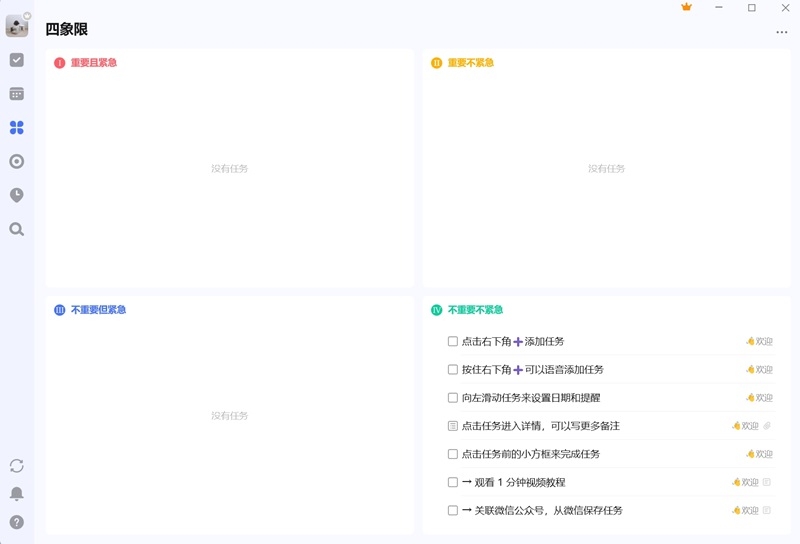Click 欢迎 tag on 按住右下角 row
This screenshot has height=544, width=800.
click(759, 369)
